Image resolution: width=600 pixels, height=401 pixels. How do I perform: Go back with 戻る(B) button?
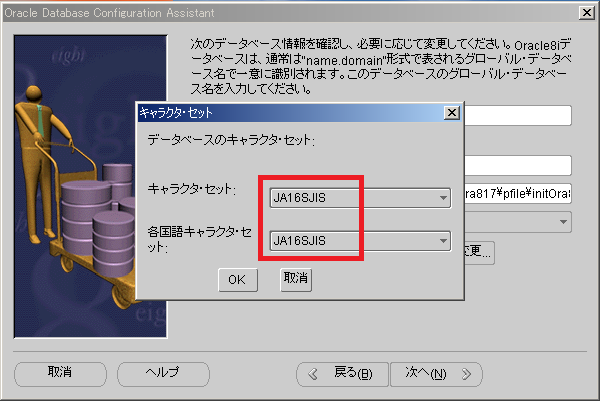(342, 373)
